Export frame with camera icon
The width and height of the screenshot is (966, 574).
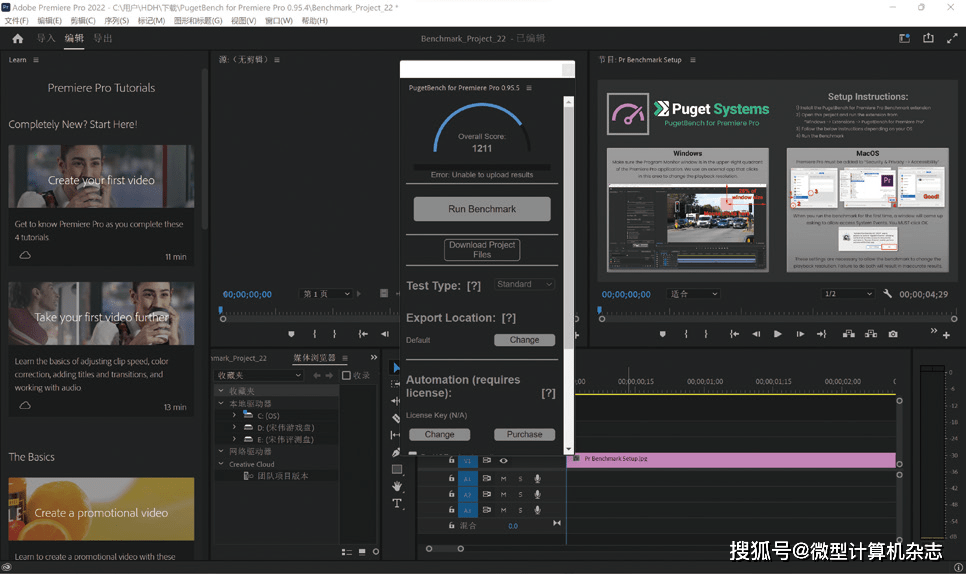click(893, 334)
